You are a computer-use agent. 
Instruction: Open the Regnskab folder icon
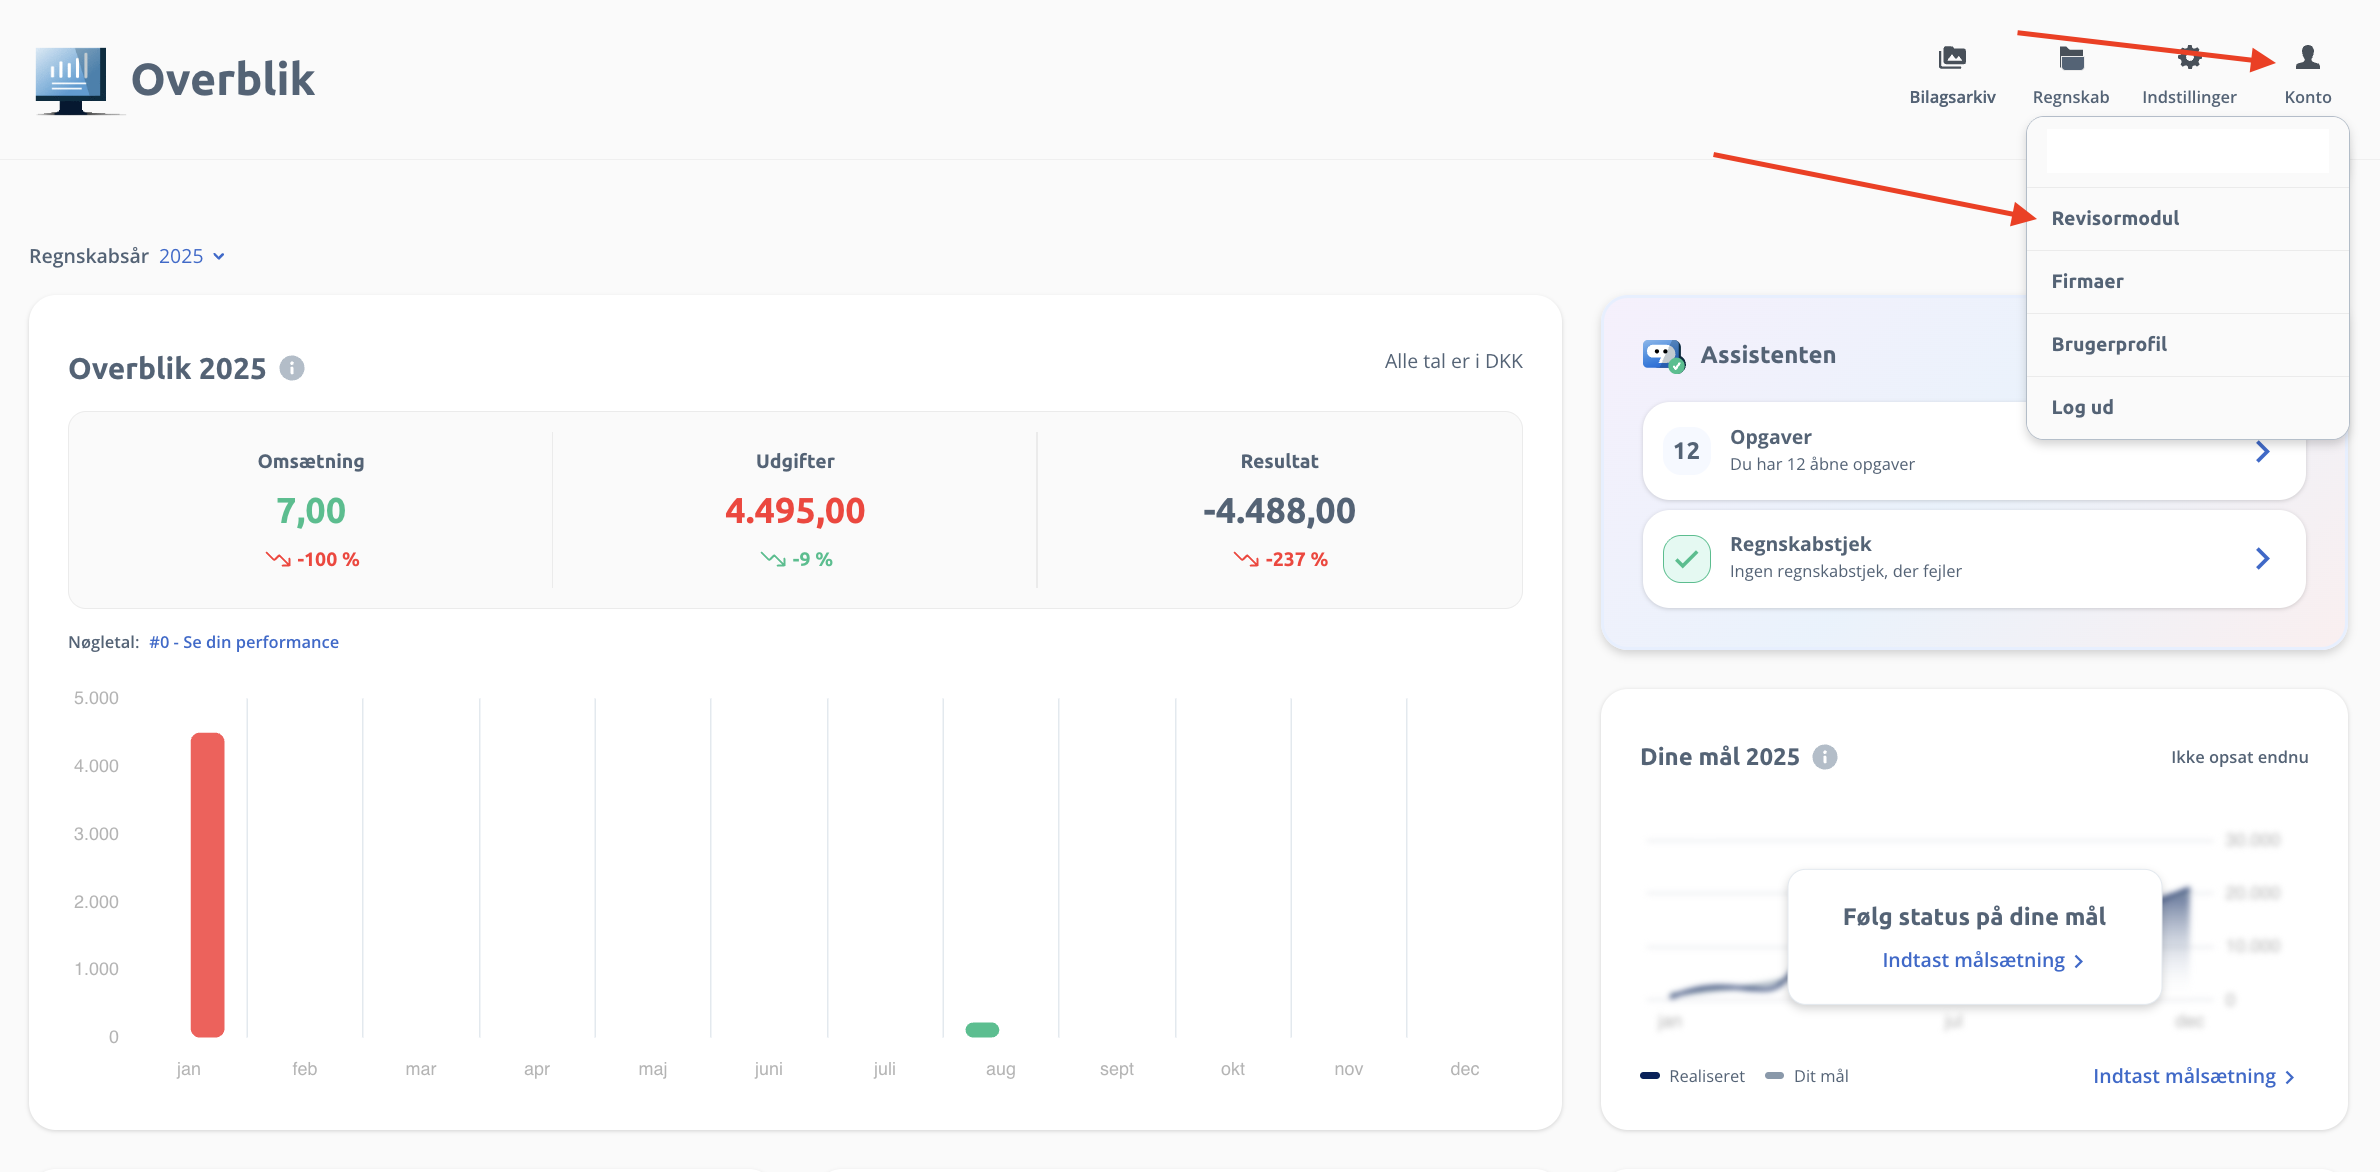(x=2071, y=59)
